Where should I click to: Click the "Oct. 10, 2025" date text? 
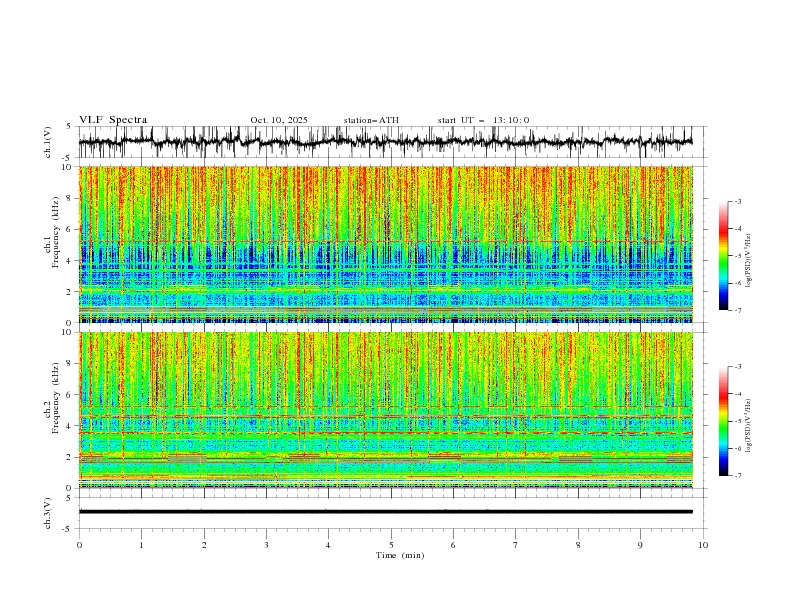[x=279, y=120]
